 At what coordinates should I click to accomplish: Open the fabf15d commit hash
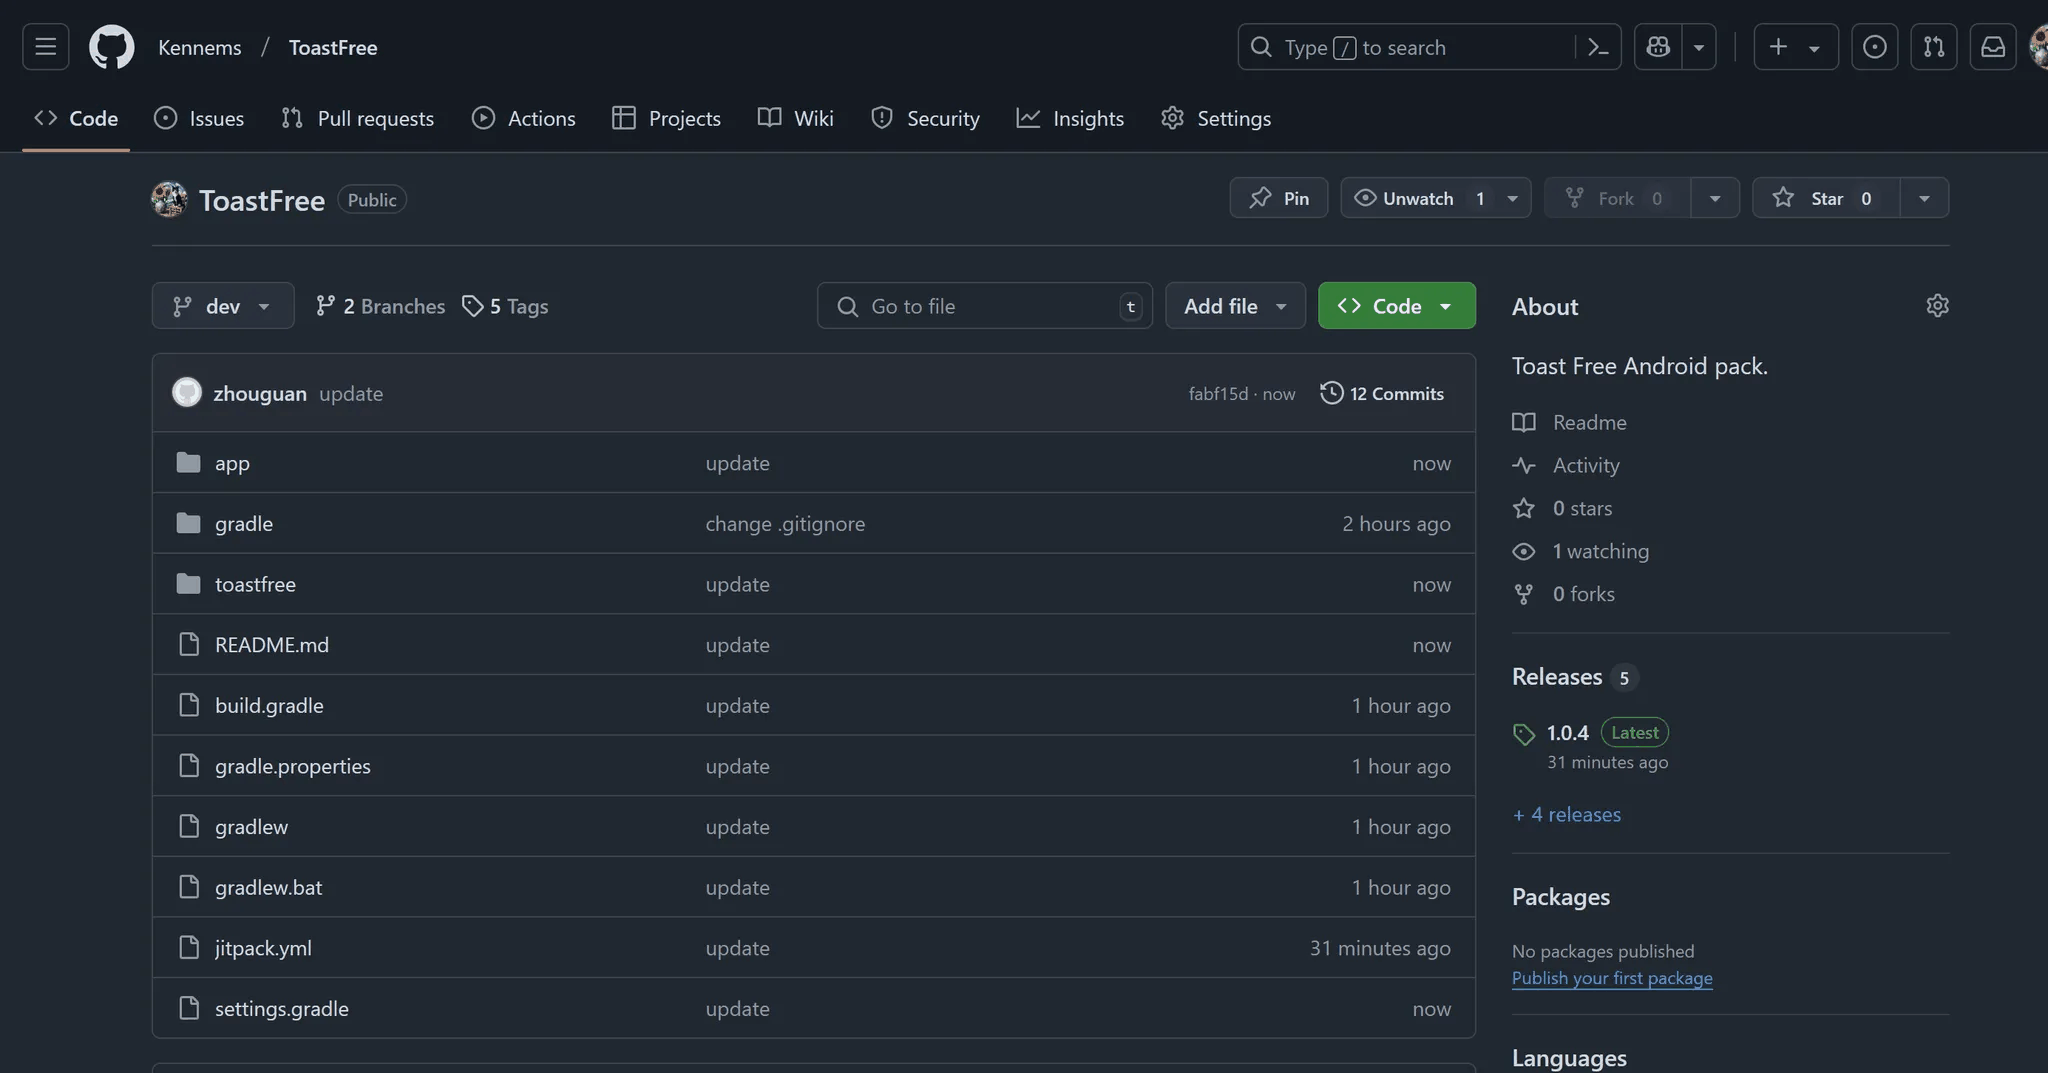point(1218,394)
